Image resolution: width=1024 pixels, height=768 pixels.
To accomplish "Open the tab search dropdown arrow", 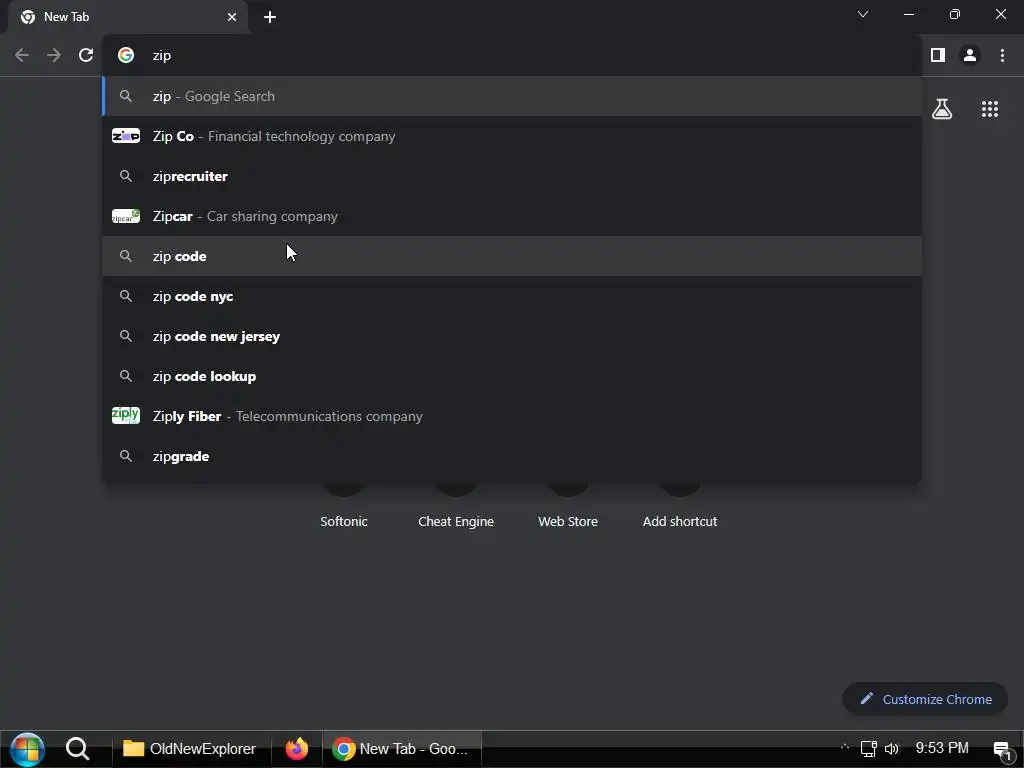I will [x=863, y=14].
